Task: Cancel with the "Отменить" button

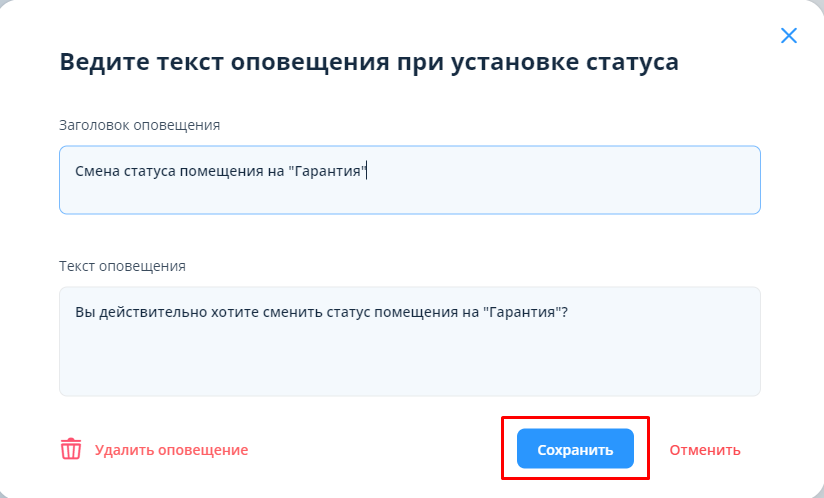Action: (x=705, y=450)
